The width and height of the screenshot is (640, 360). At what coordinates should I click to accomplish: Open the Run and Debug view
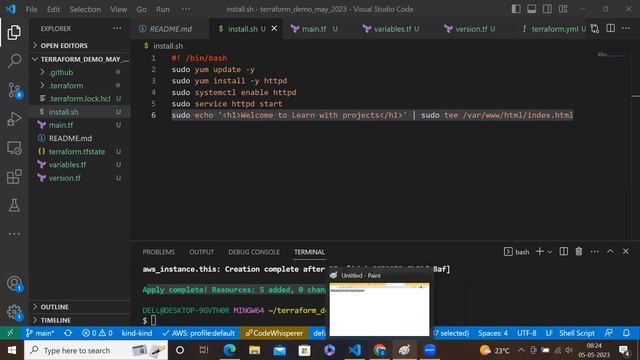point(14,119)
